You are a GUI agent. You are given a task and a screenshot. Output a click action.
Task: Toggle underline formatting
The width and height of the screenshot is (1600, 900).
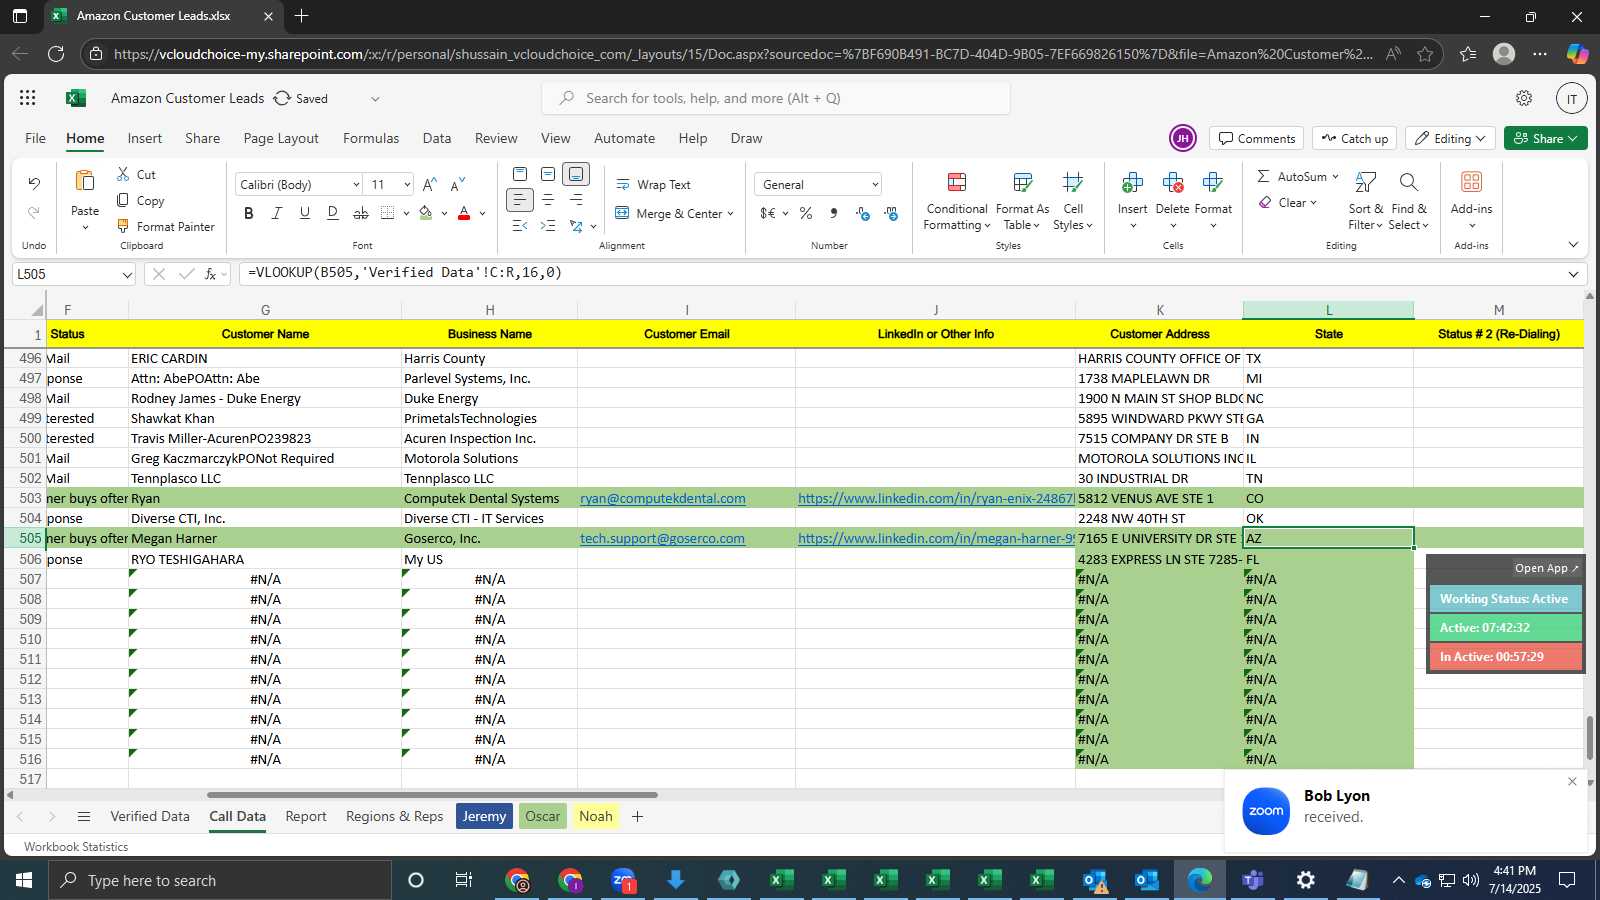[305, 213]
